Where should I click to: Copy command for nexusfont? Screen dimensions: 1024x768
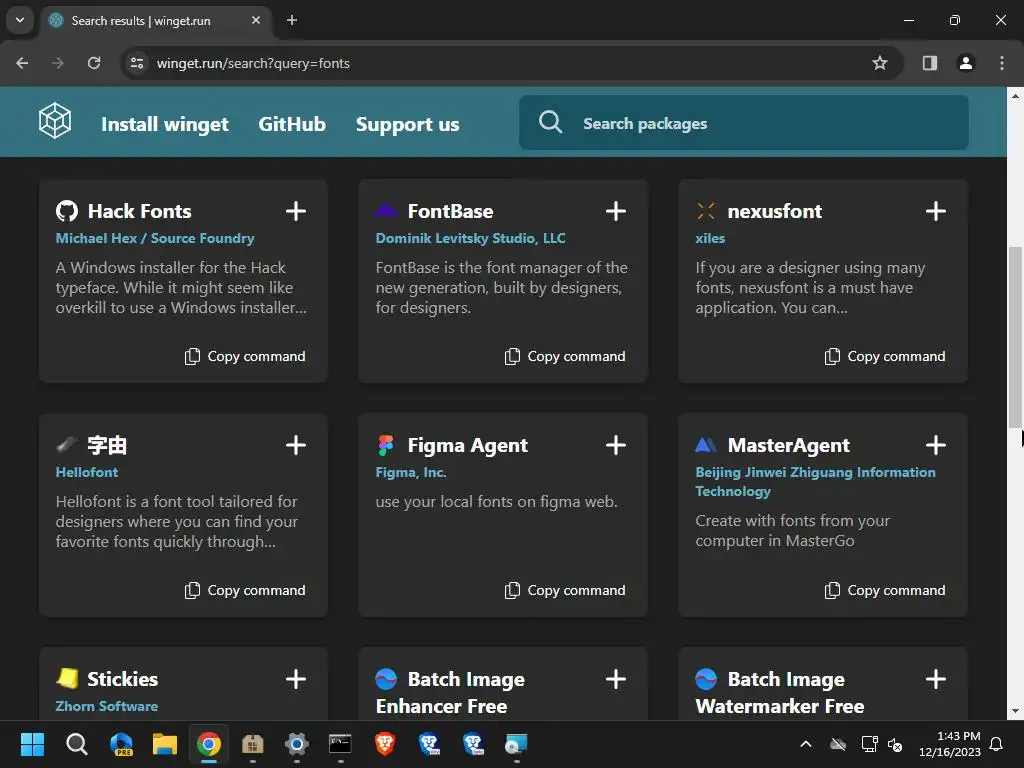[885, 356]
